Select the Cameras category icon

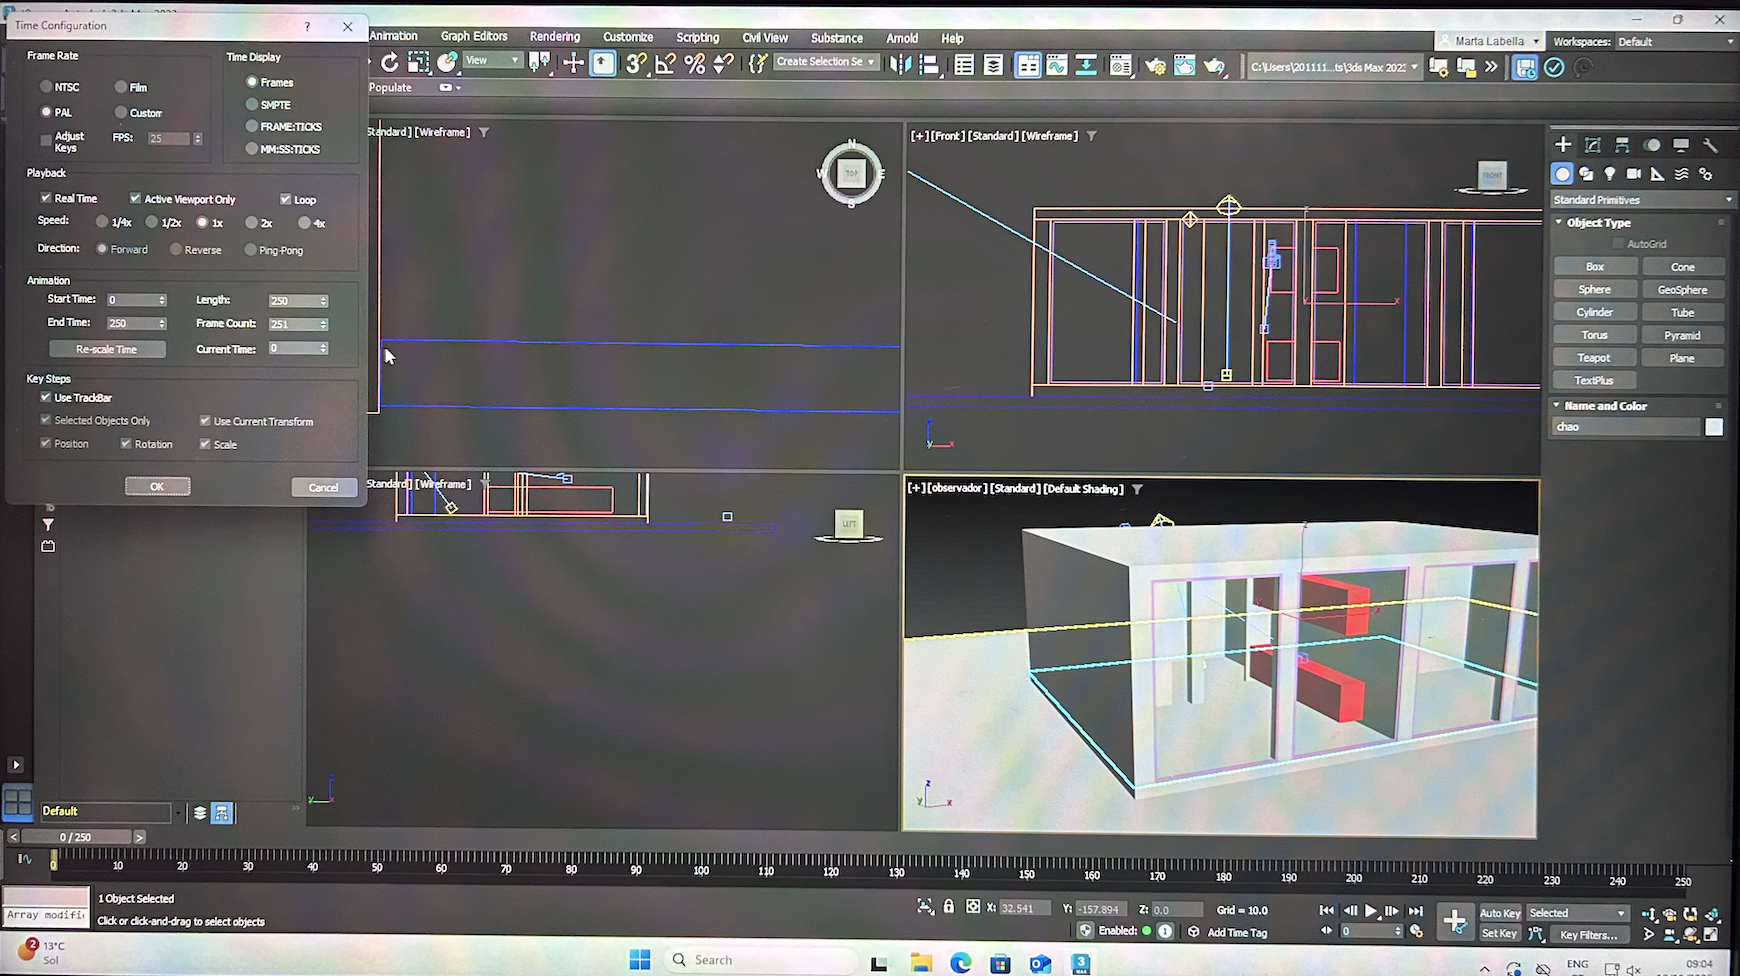click(1634, 174)
